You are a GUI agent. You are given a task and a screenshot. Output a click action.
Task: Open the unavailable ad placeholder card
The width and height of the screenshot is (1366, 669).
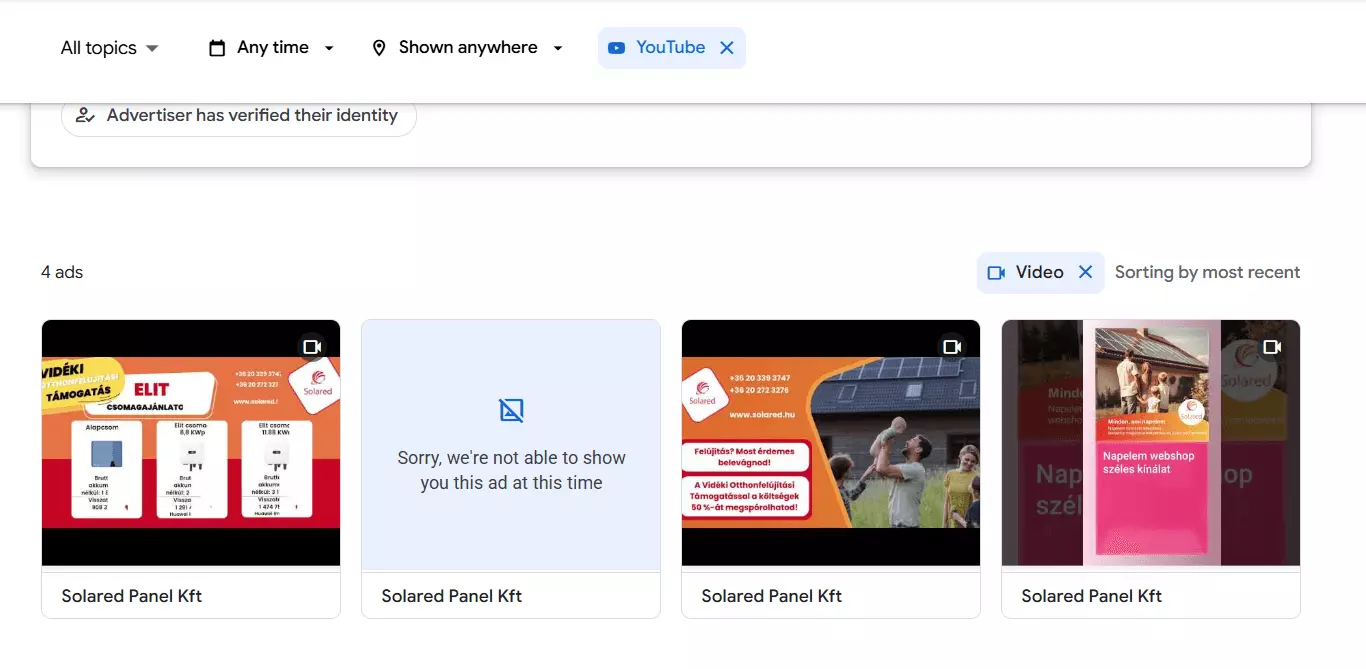tap(511, 469)
